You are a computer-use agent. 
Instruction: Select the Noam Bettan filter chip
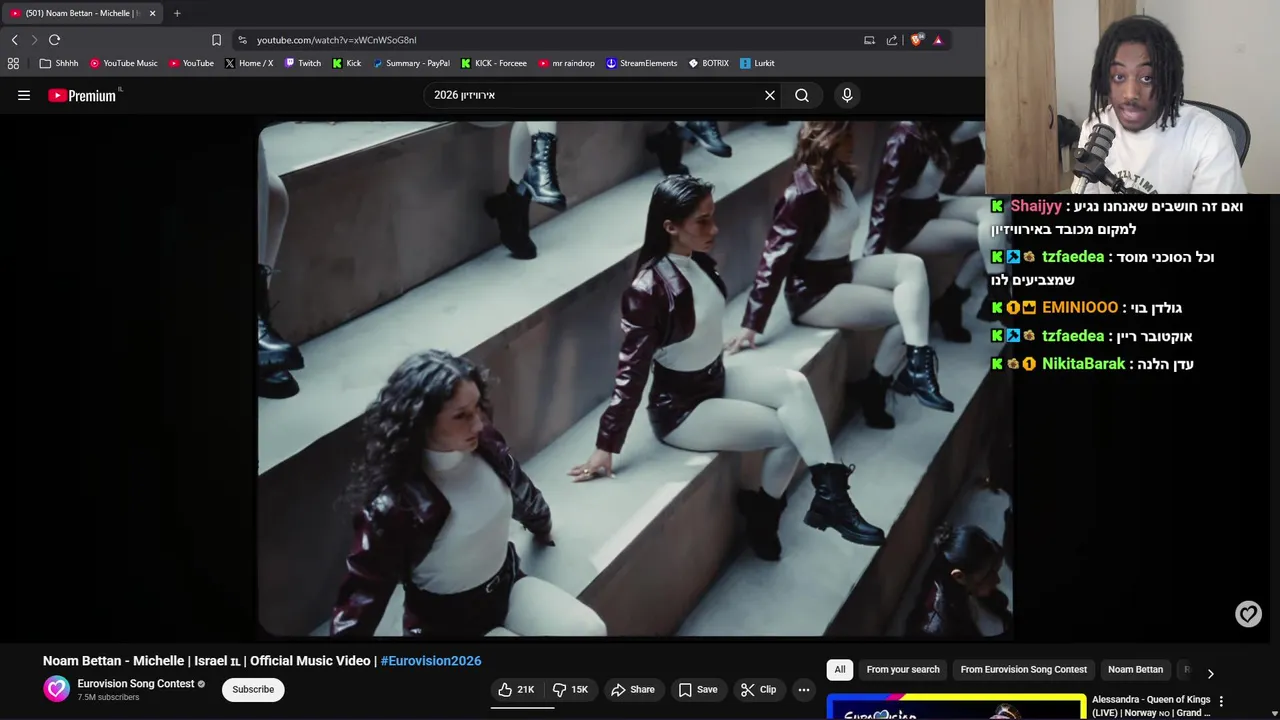[x=1135, y=669]
